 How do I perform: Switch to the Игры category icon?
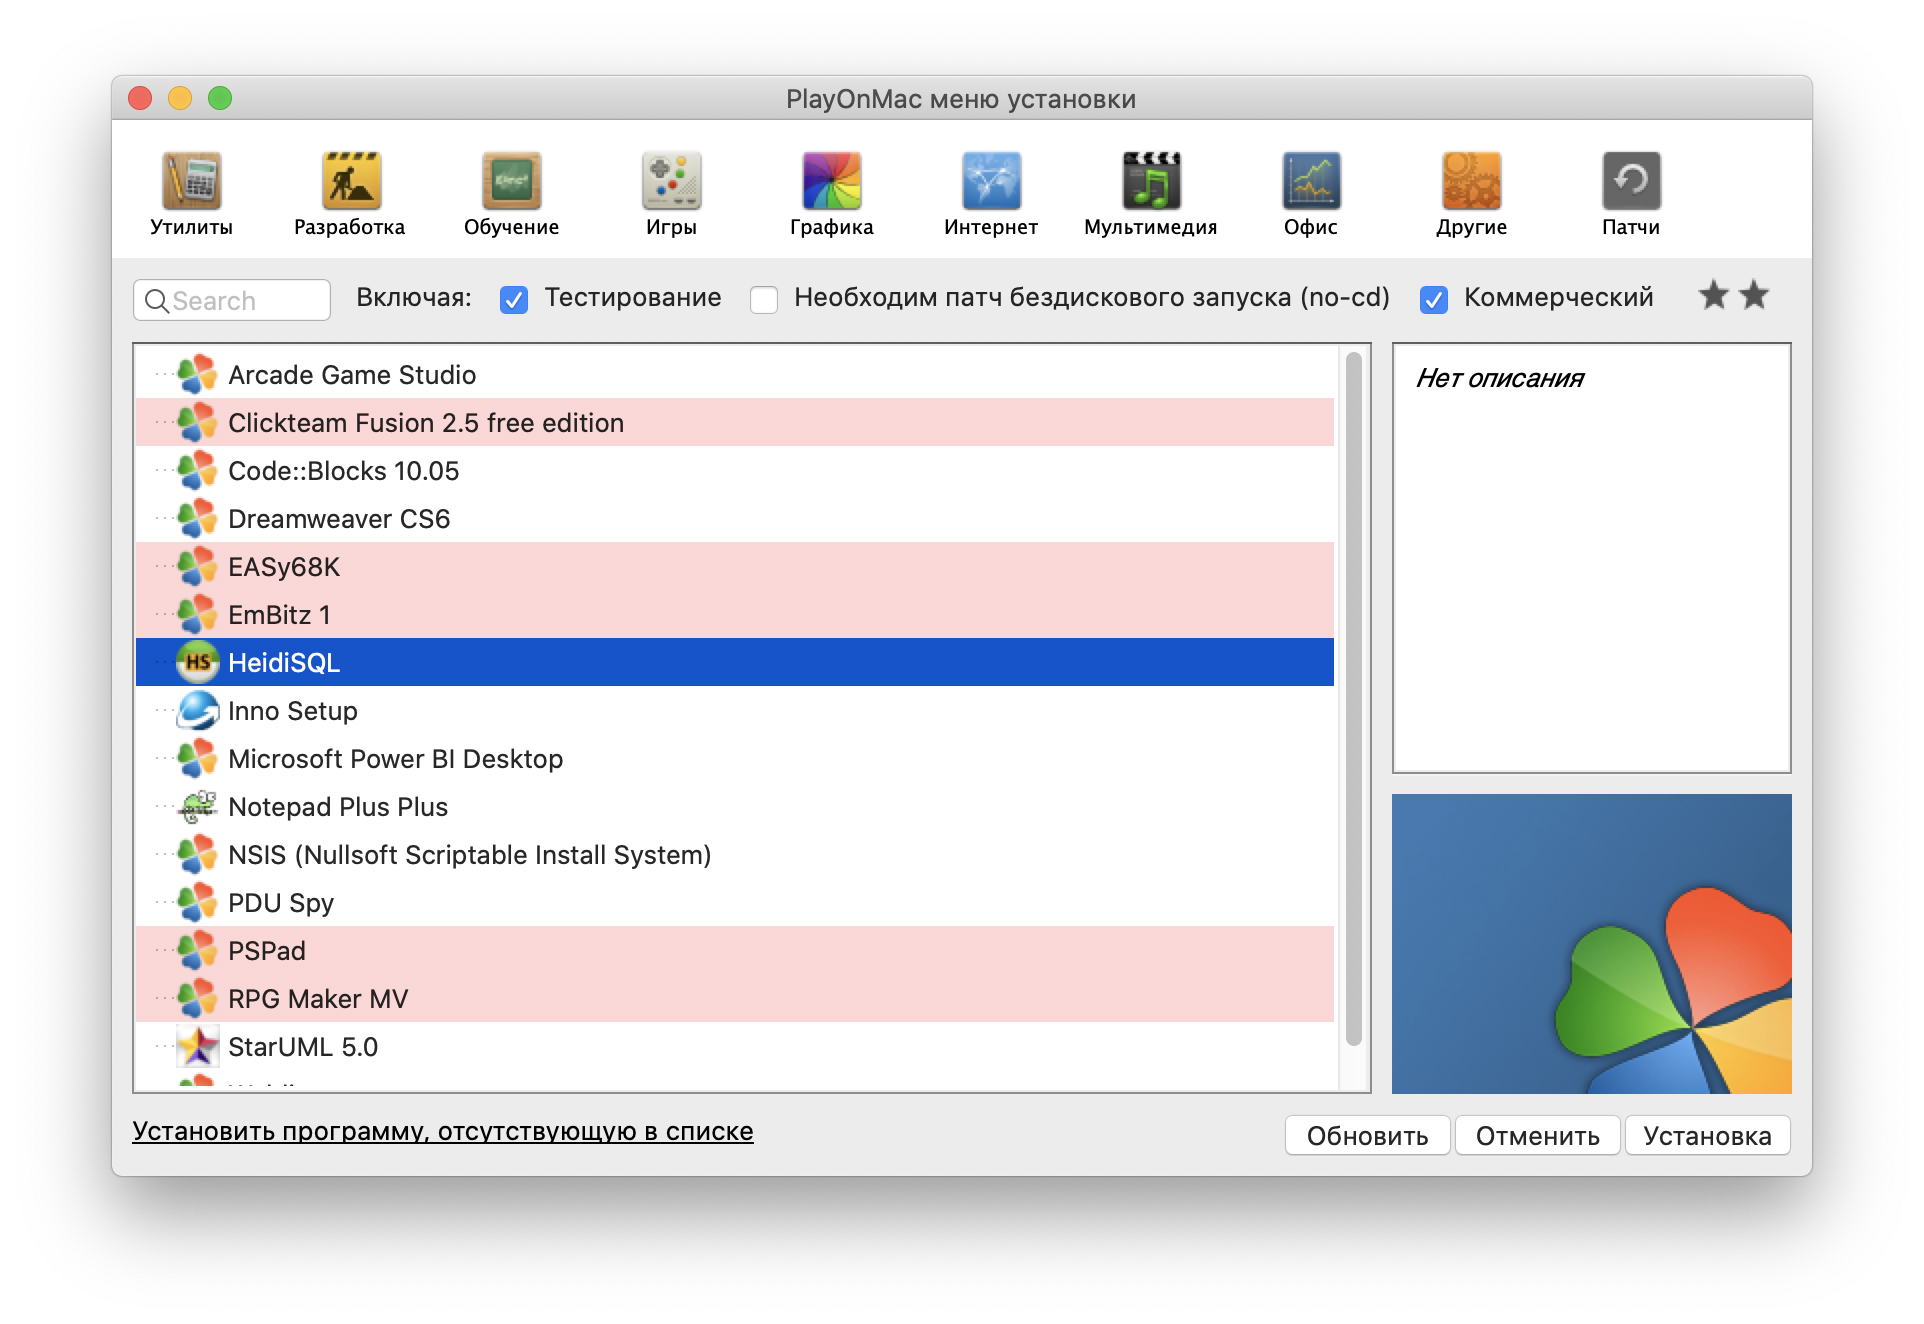tap(671, 182)
